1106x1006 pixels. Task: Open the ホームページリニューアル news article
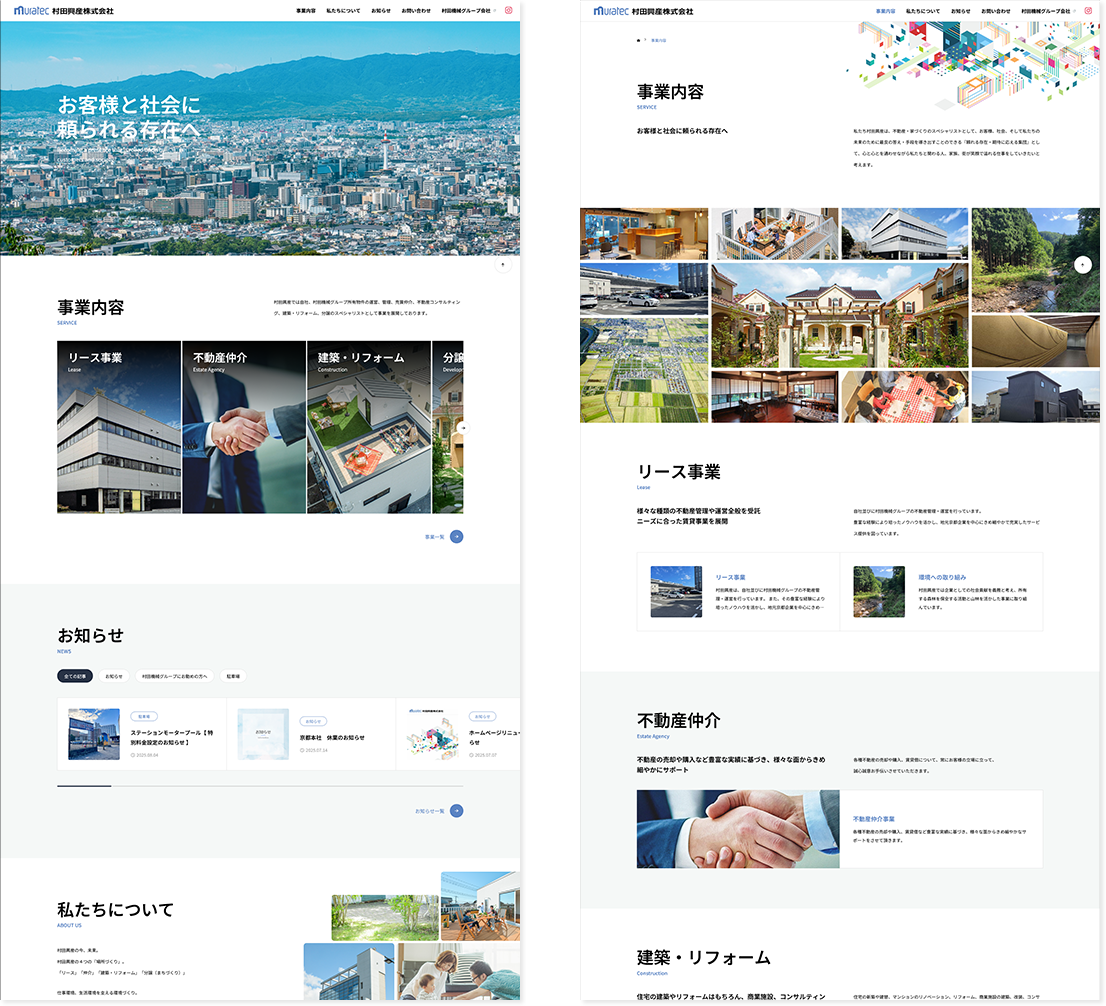coord(494,737)
